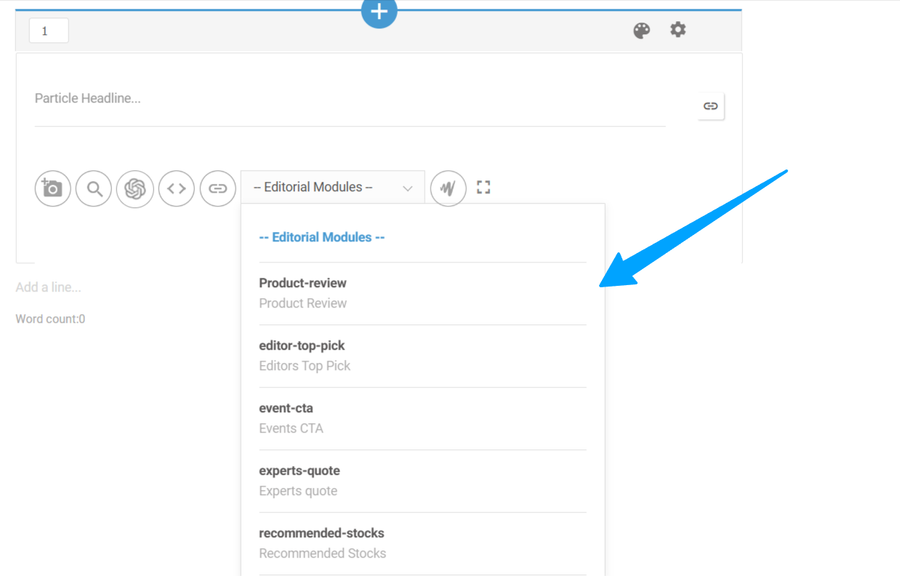Click the circular W logo icon

(x=448, y=188)
